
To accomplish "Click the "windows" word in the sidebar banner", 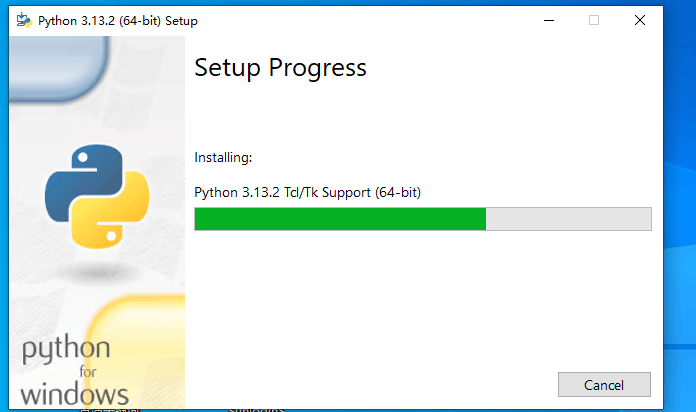I will (75, 394).
